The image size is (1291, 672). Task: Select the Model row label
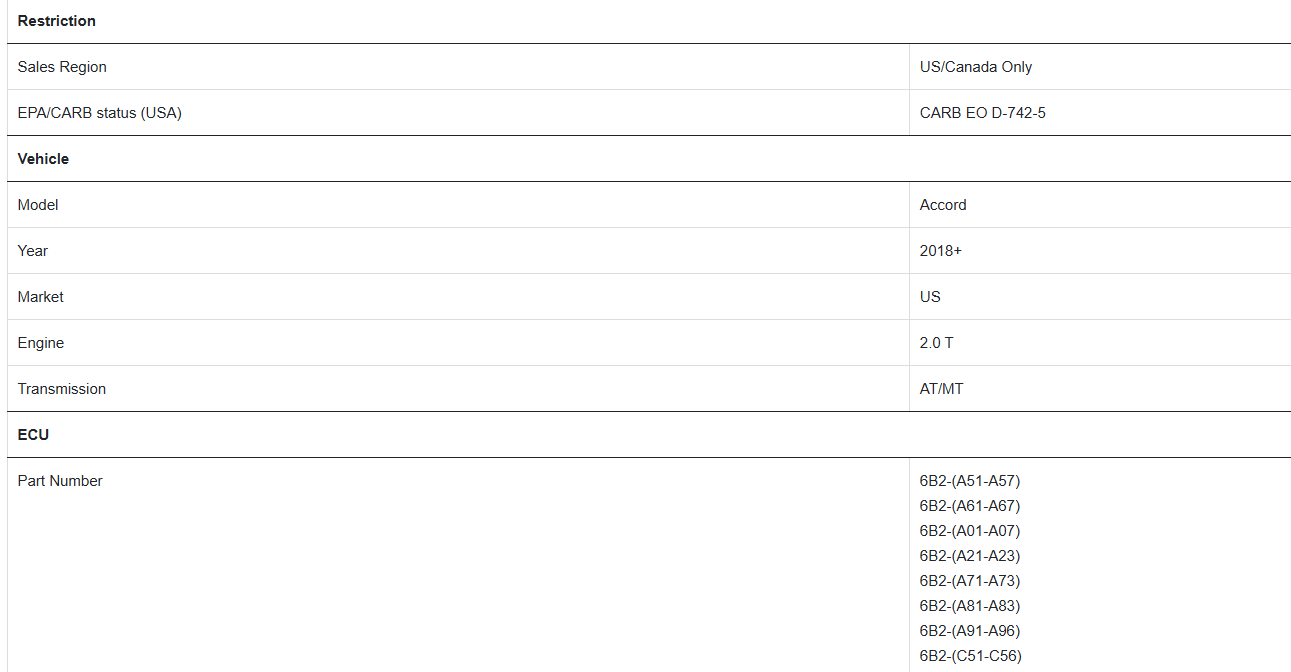(x=38, y=205)
